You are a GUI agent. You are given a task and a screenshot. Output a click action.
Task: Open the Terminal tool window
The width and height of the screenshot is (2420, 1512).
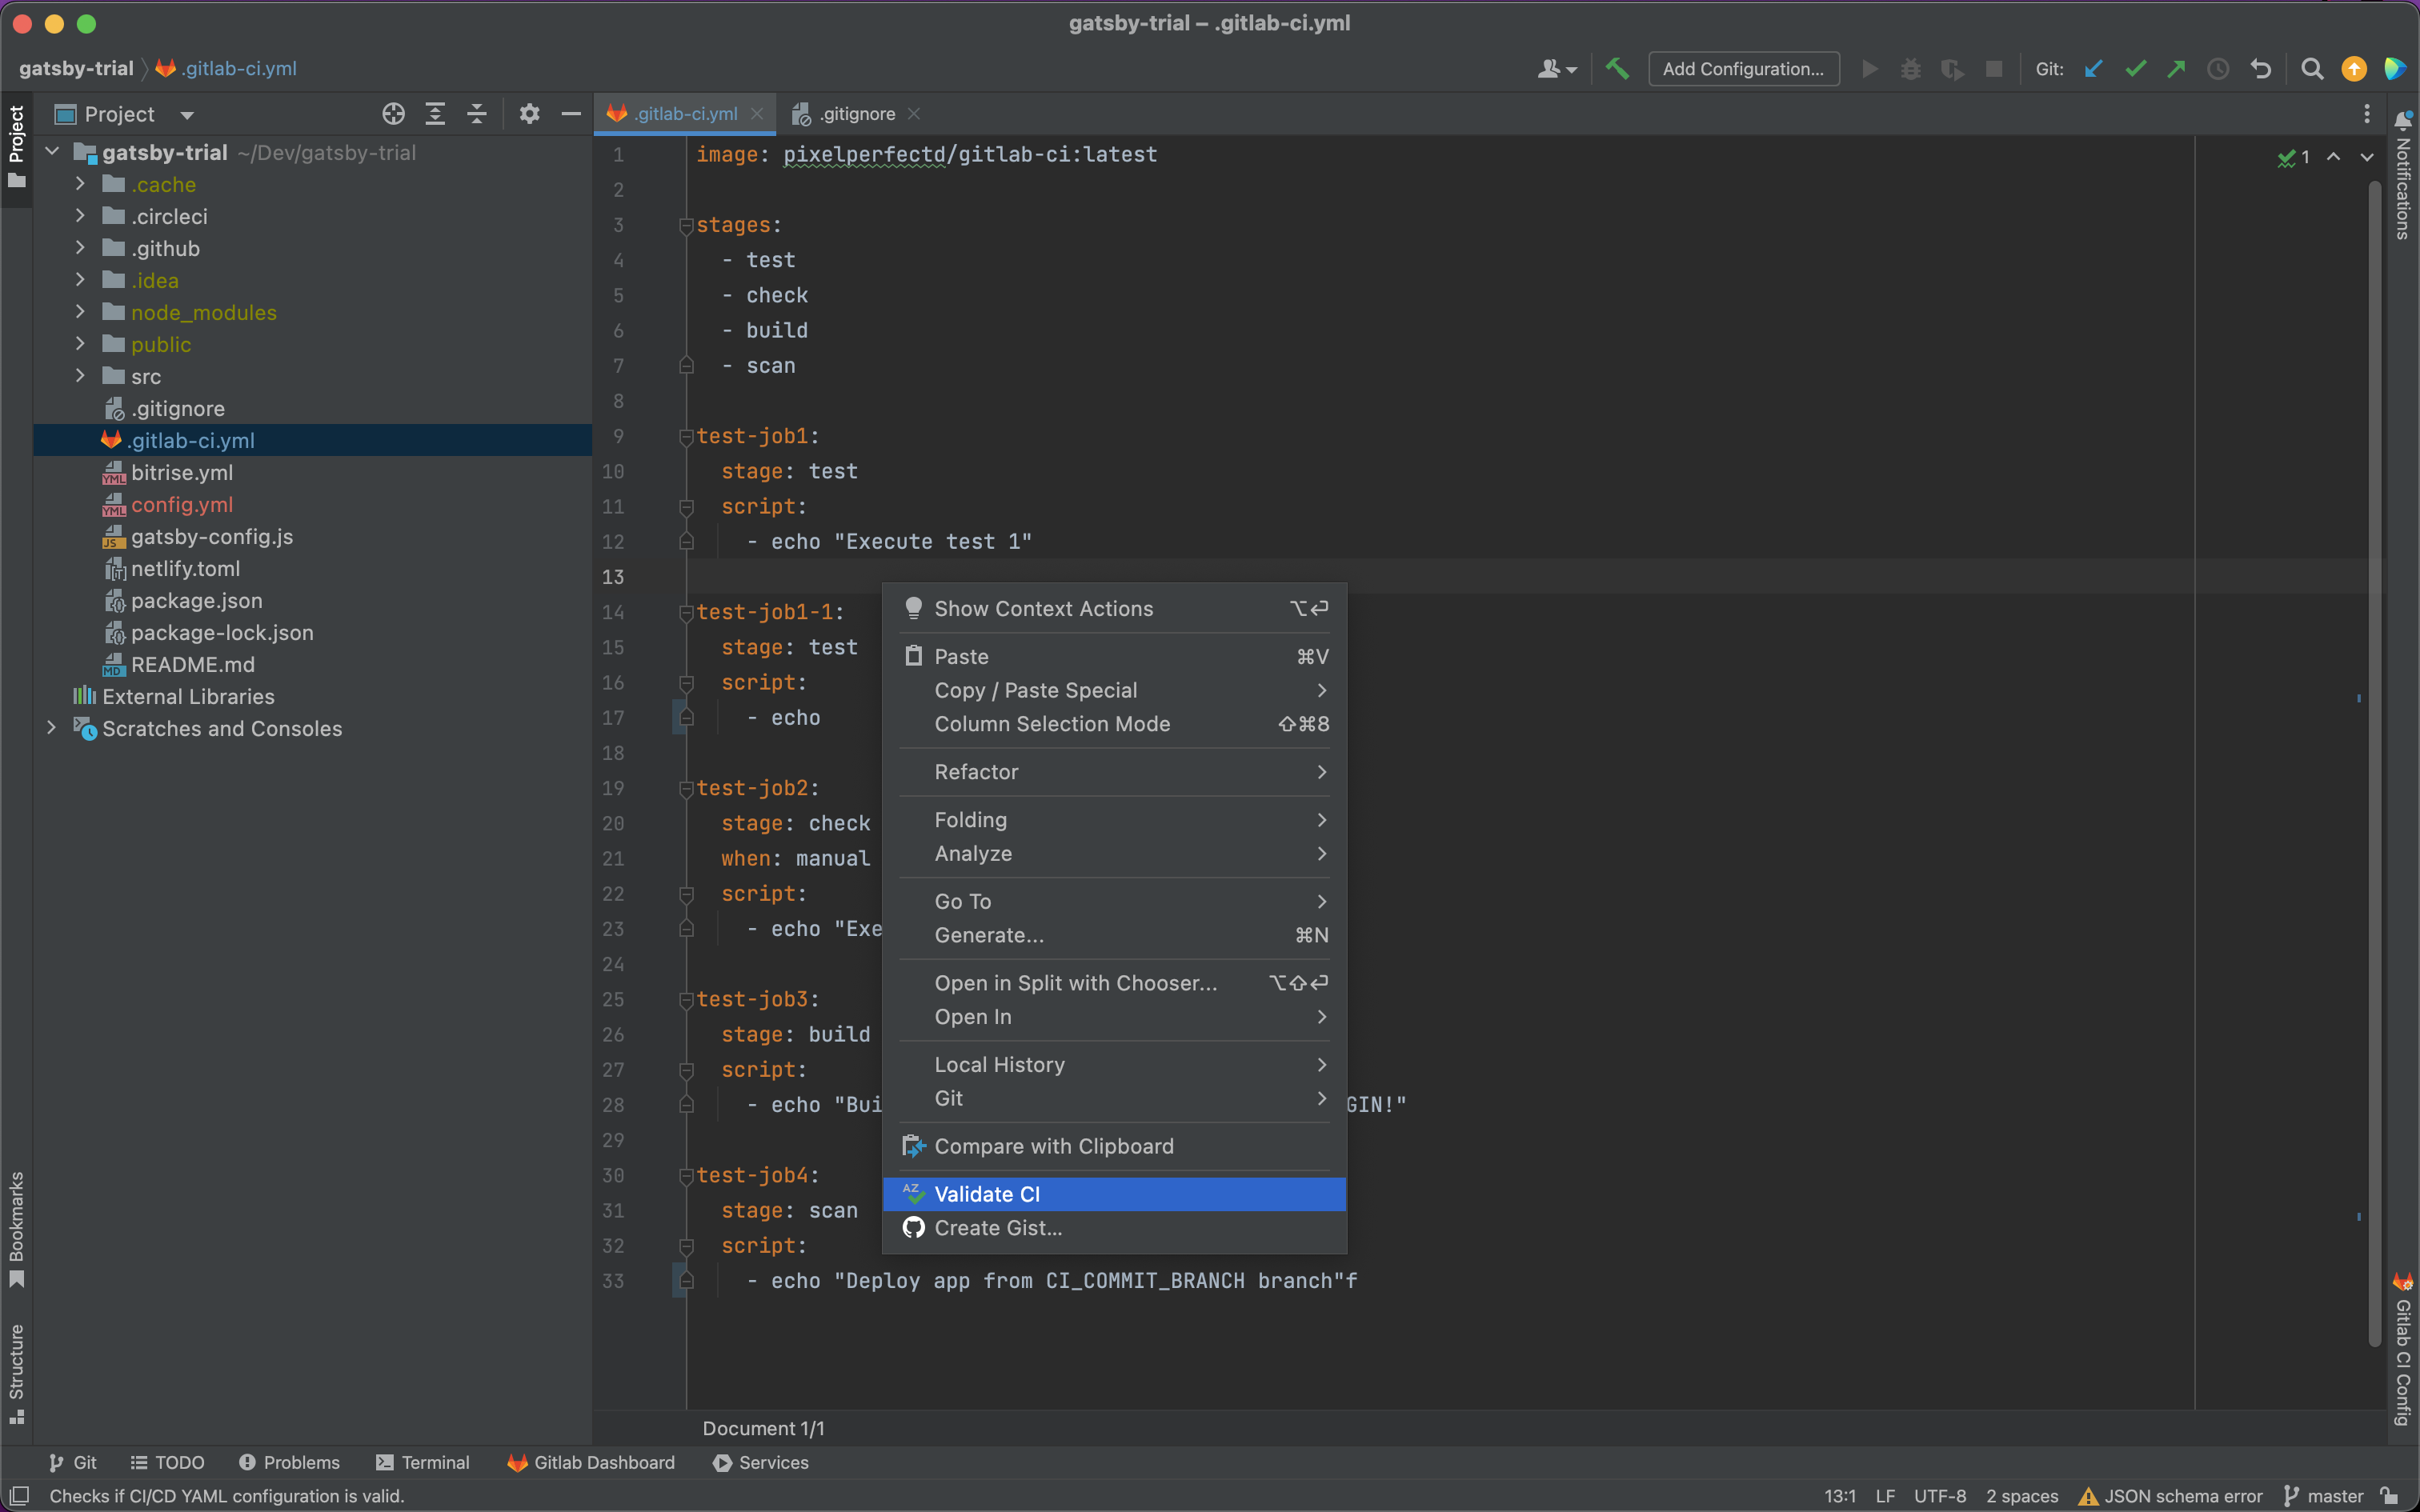click(x=422, y=1462)
